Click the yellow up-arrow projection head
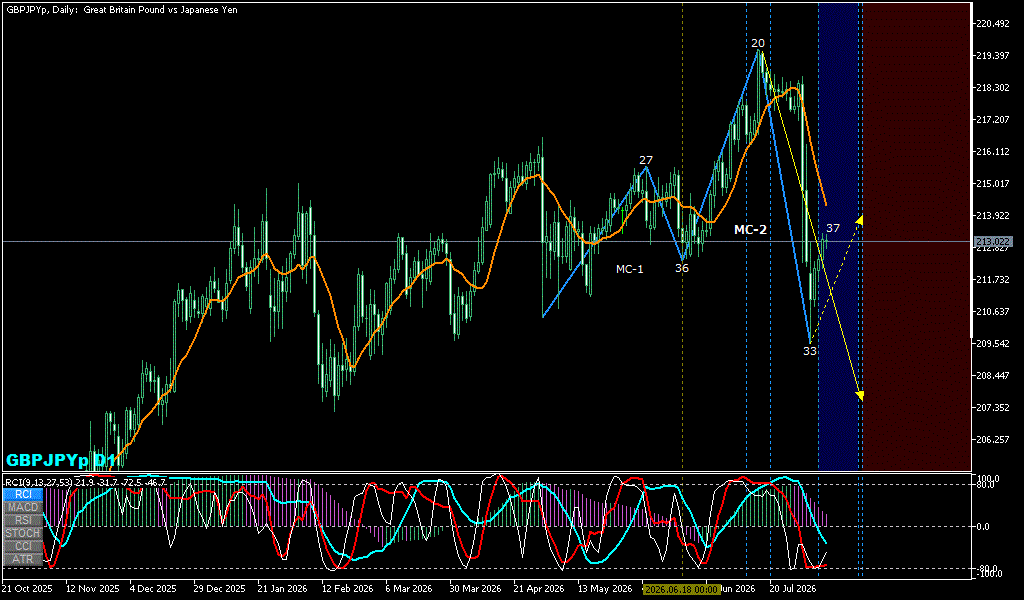1024x600 pixels. coord(859,220)
